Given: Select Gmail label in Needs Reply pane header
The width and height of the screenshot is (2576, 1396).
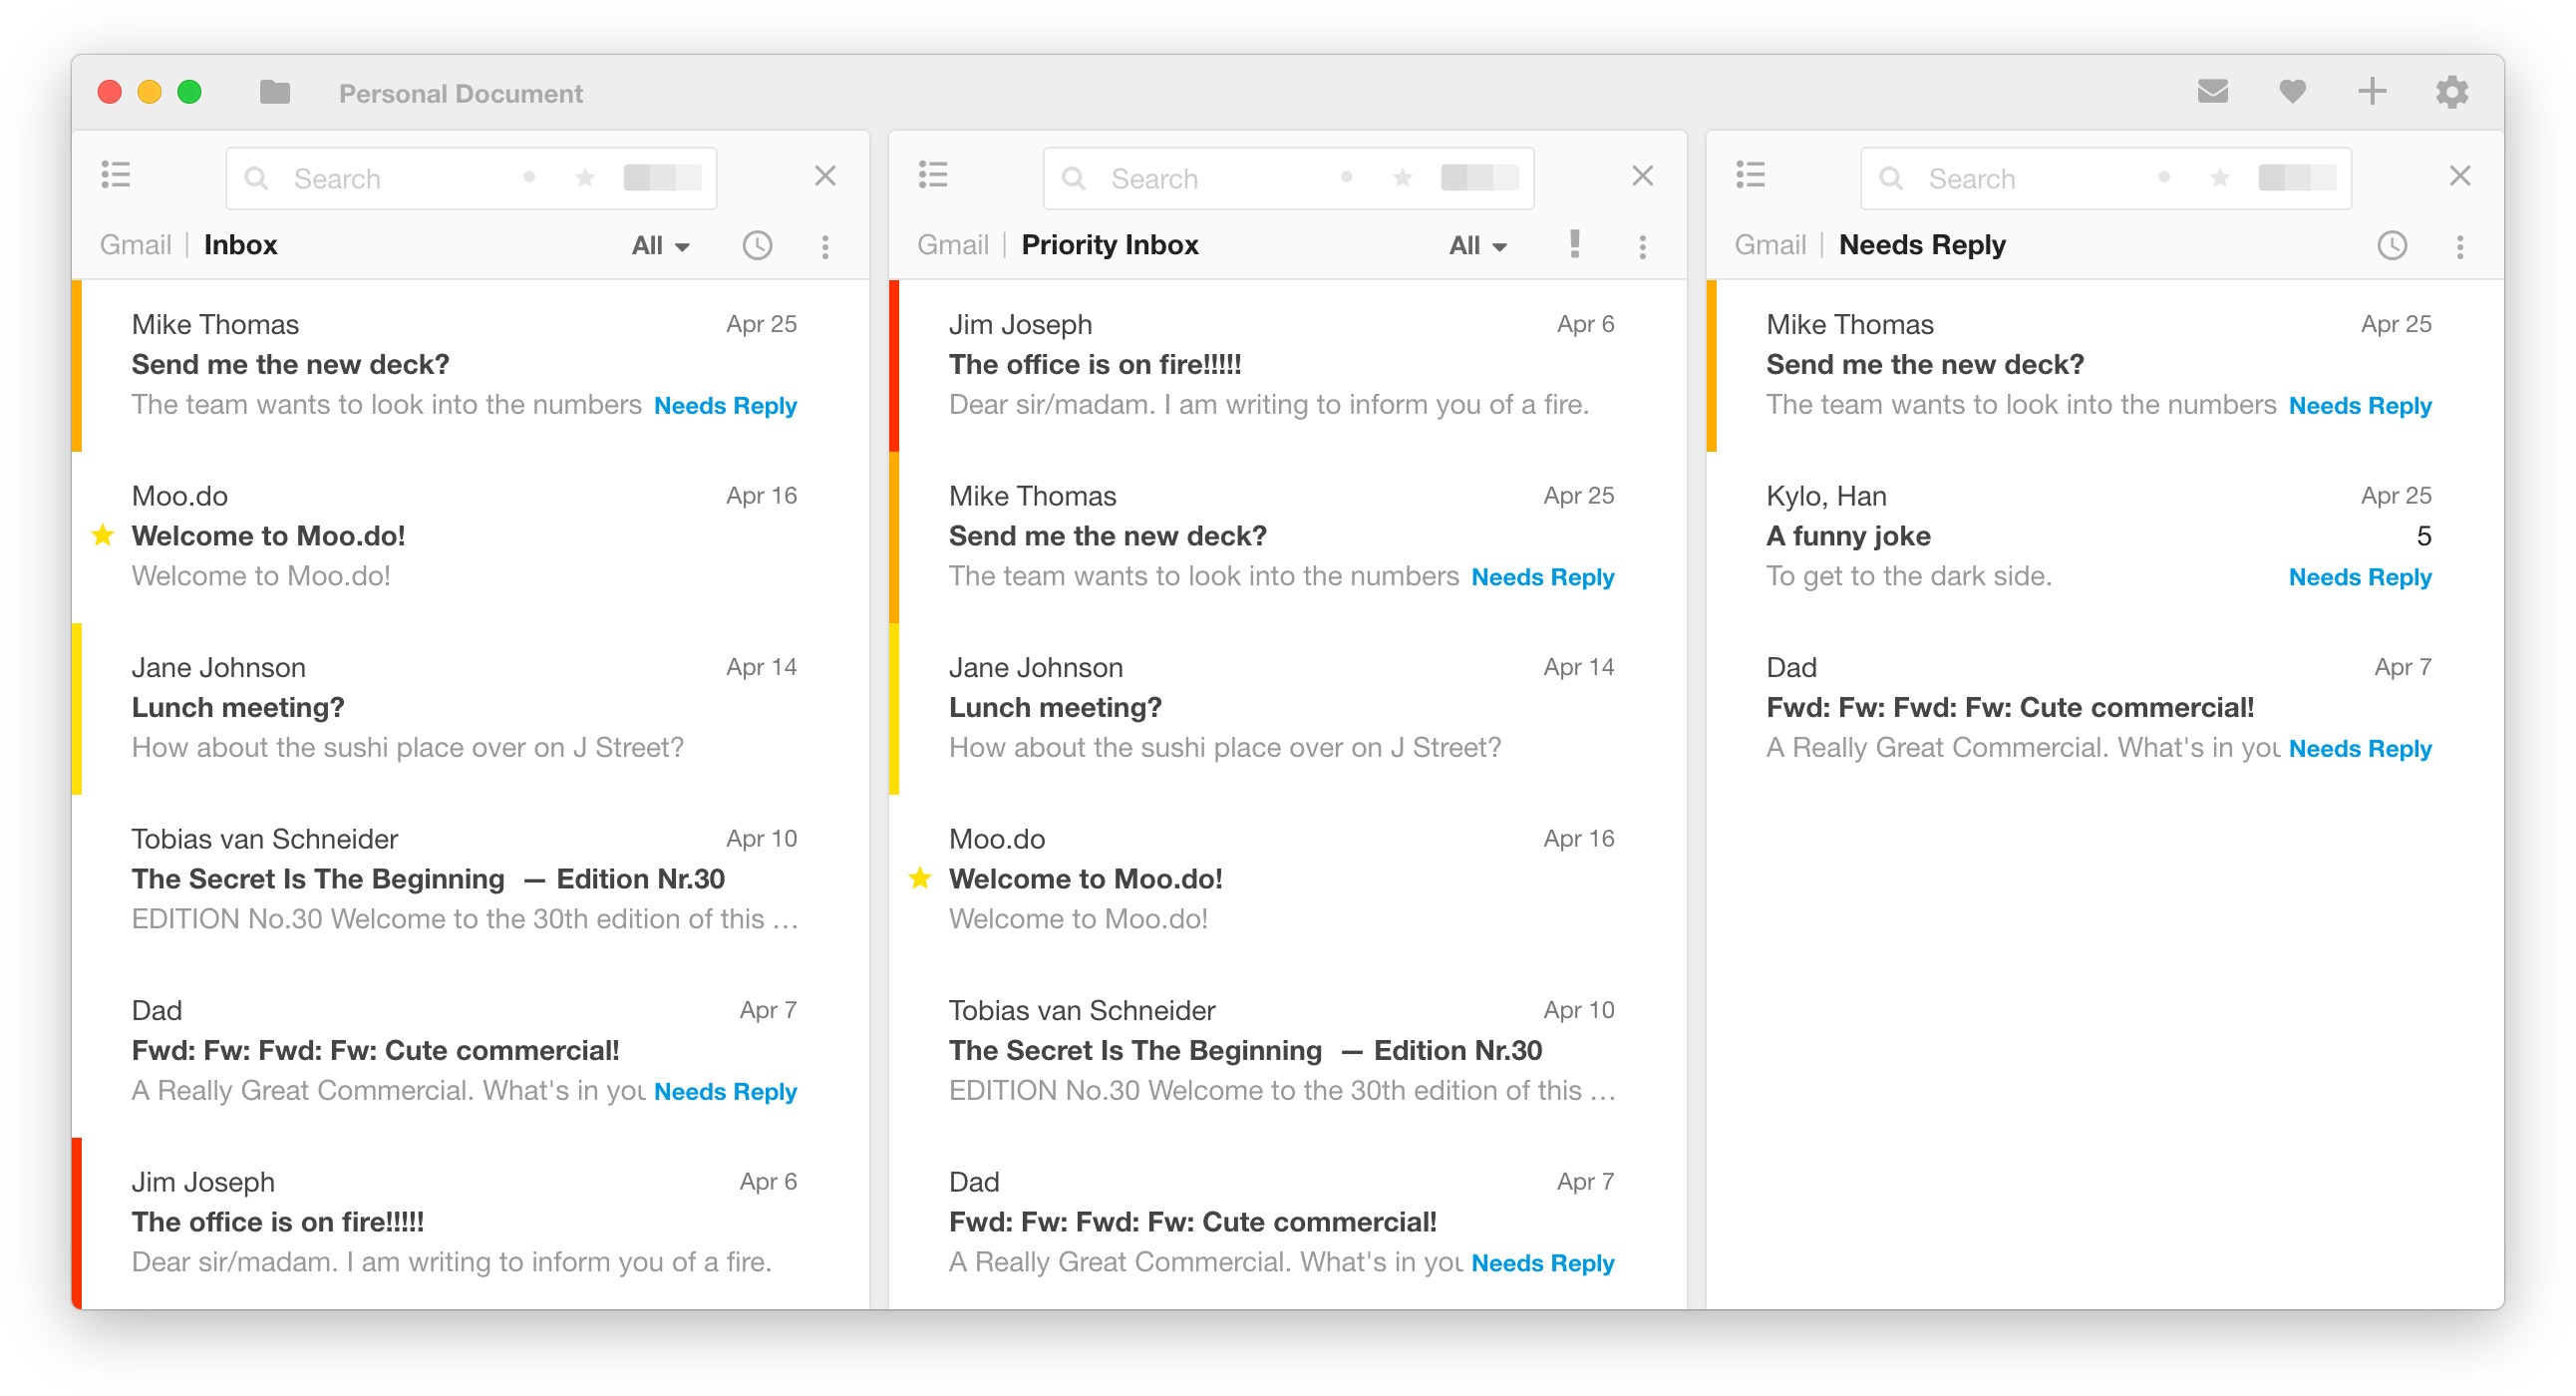Looking at the screenshot, I should (x=1769, y=245).
